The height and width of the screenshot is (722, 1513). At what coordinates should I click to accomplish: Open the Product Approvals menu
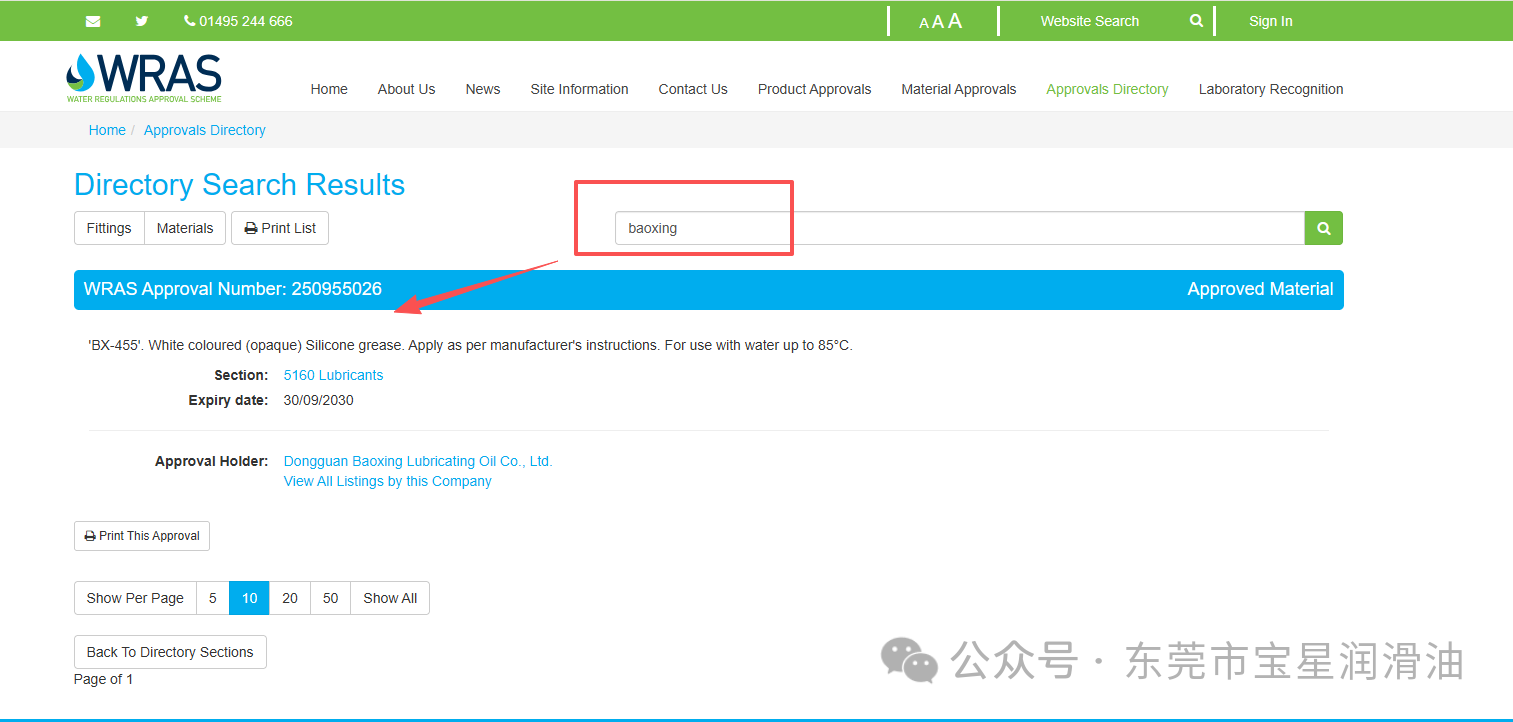(814, 89)
